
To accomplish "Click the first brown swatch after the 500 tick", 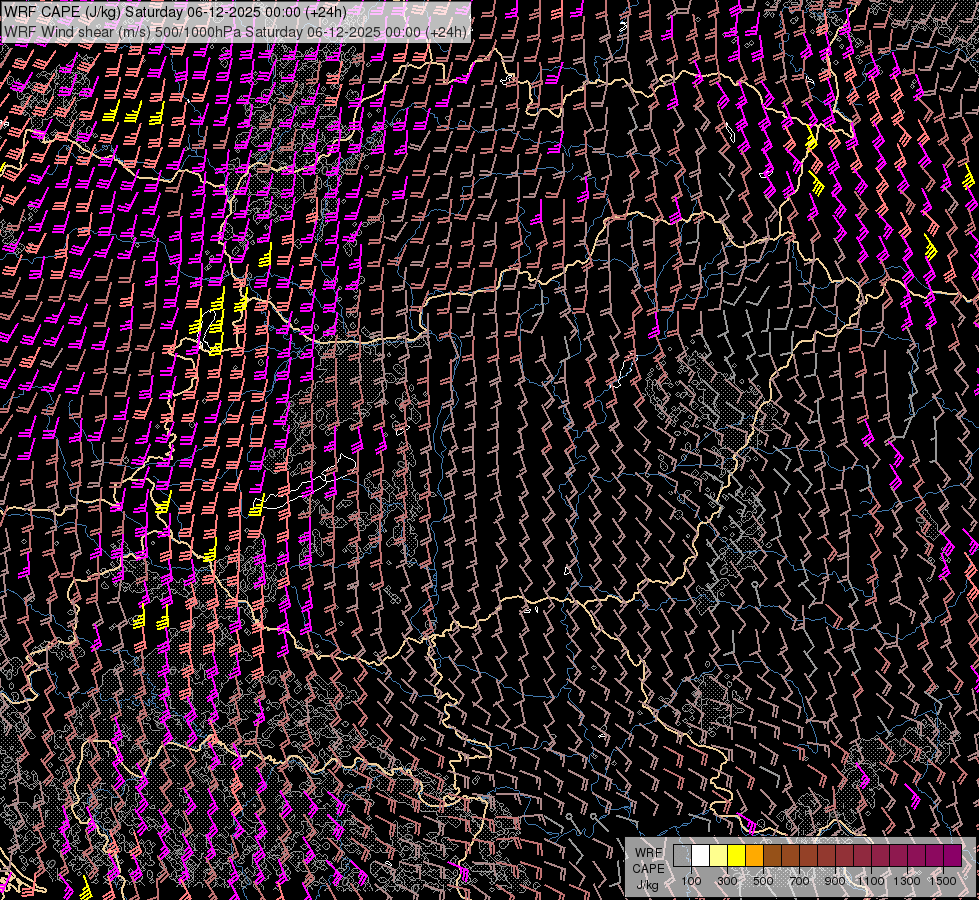I will click(772, 855).
